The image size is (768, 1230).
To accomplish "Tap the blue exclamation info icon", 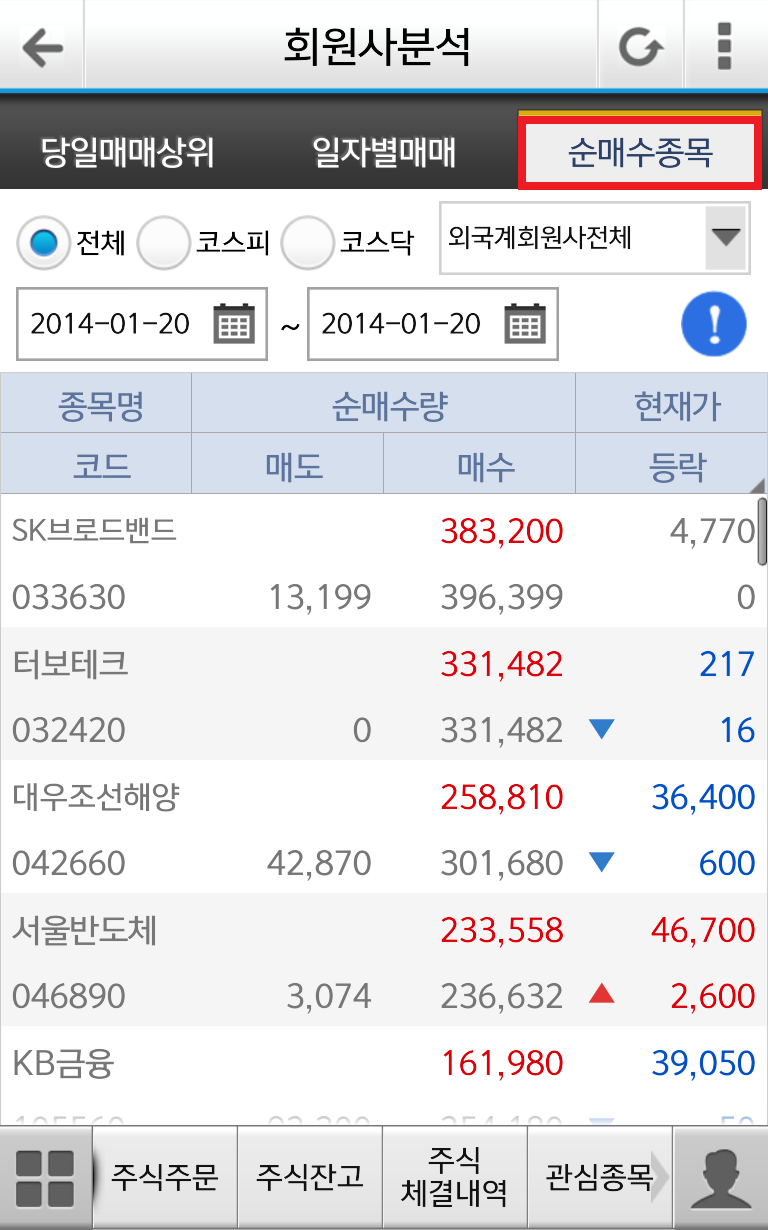I will (714, 325).
